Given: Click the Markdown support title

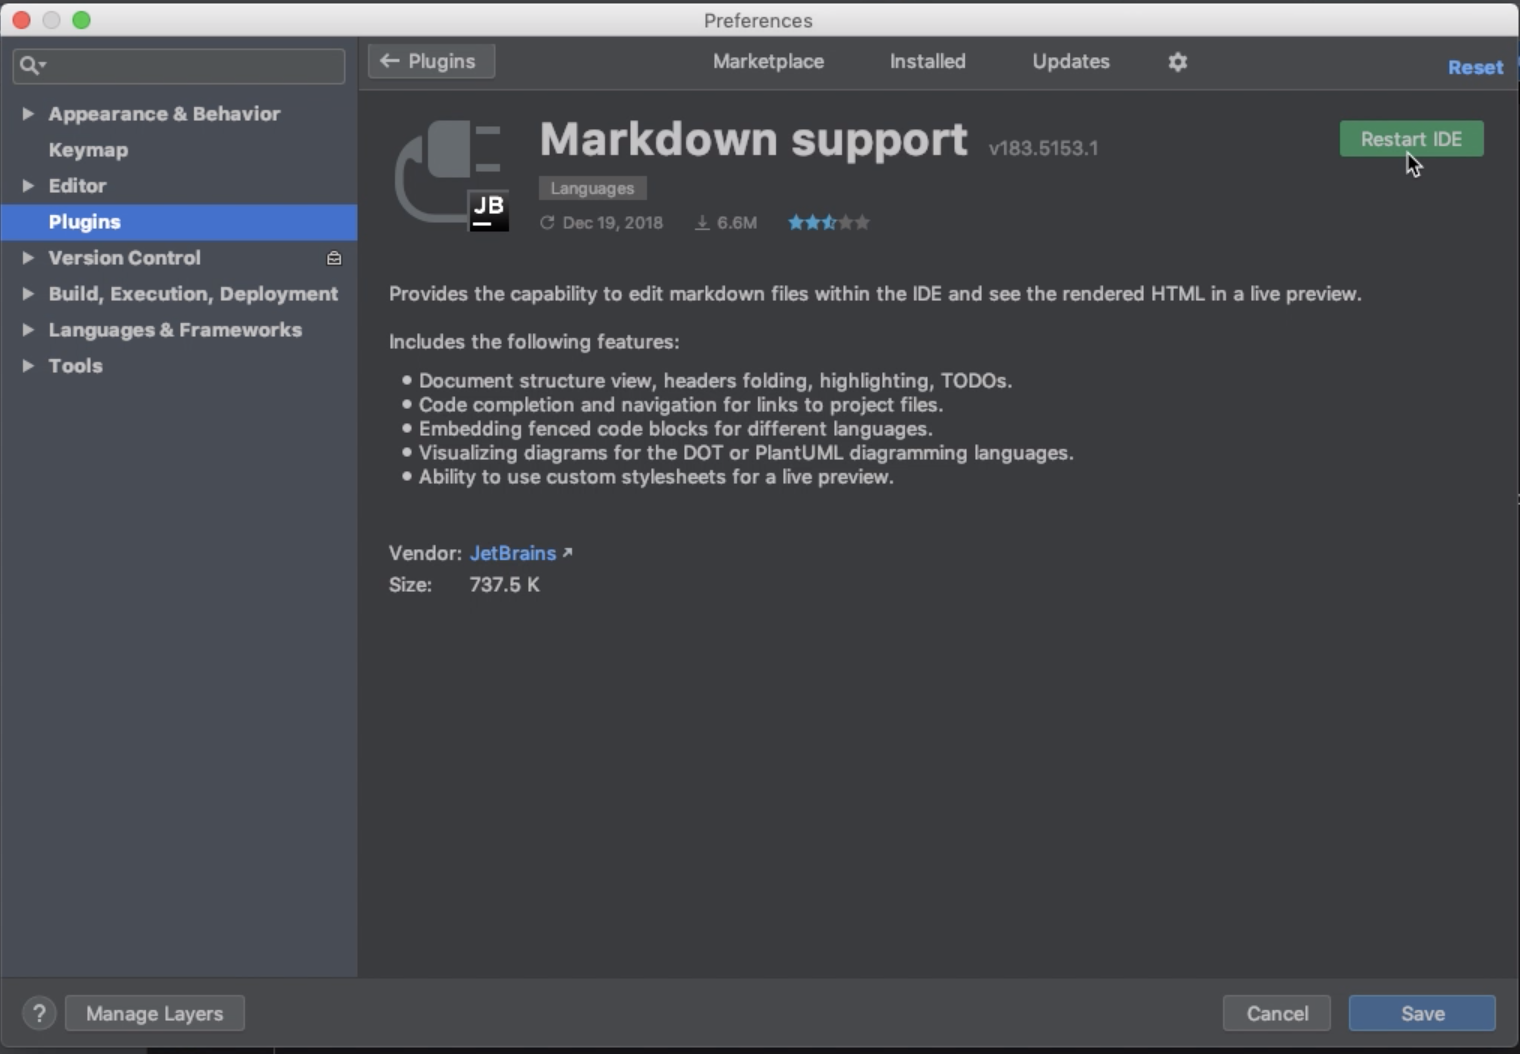Looking at the screenshot, I should 753,140.
